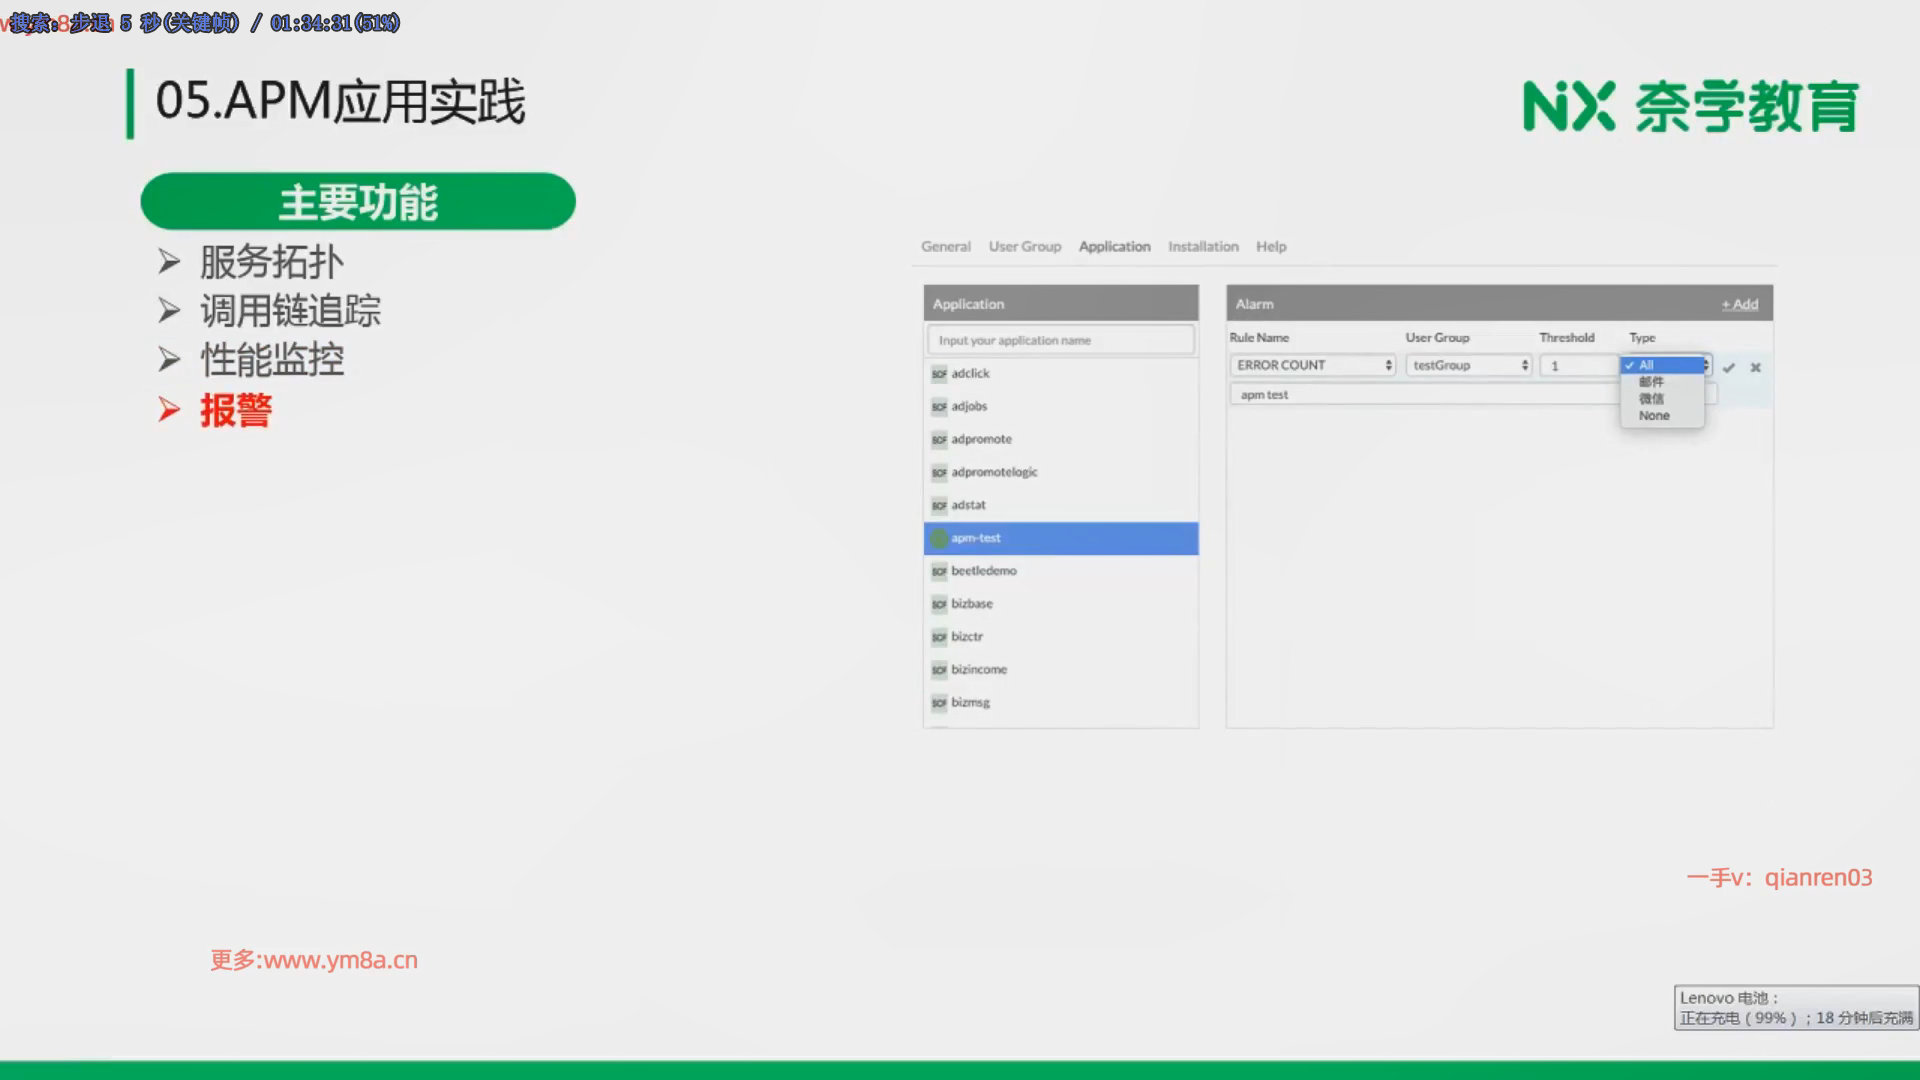Screen dimensions: 1920x1080
Task: Open the Installation tab
Action: (x=1203, y=246)
